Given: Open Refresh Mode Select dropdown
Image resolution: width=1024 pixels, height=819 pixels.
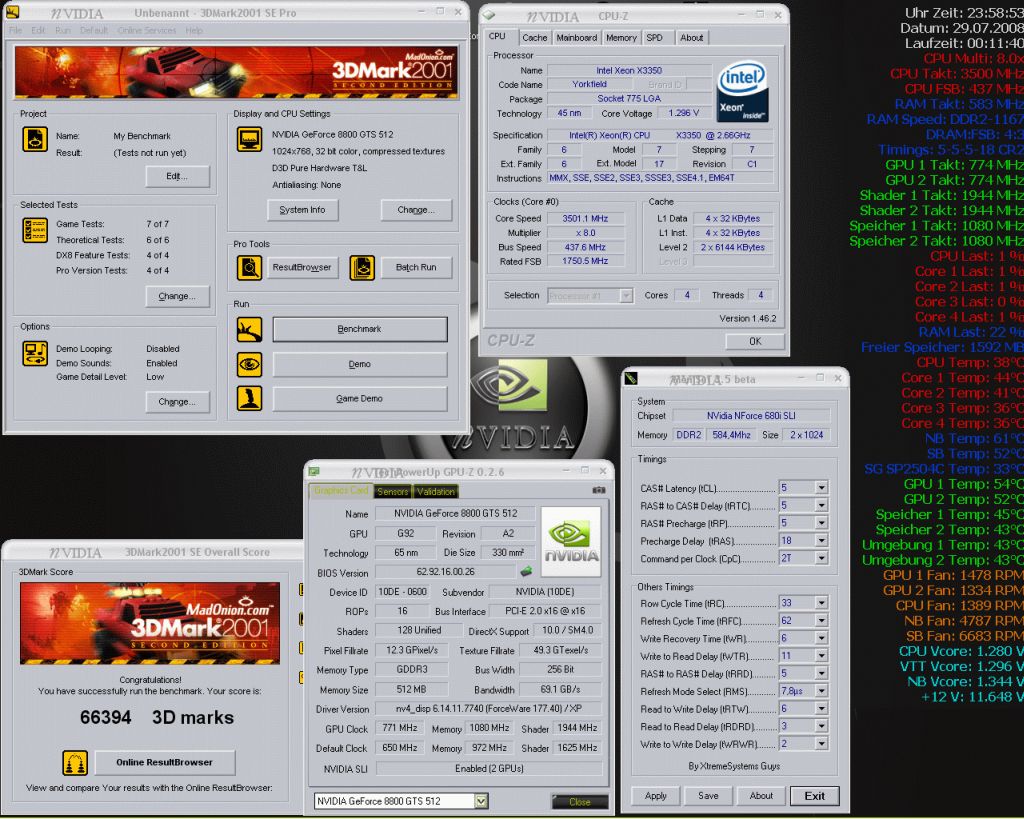Looking at the screenshot, I should tap(821, 691).
